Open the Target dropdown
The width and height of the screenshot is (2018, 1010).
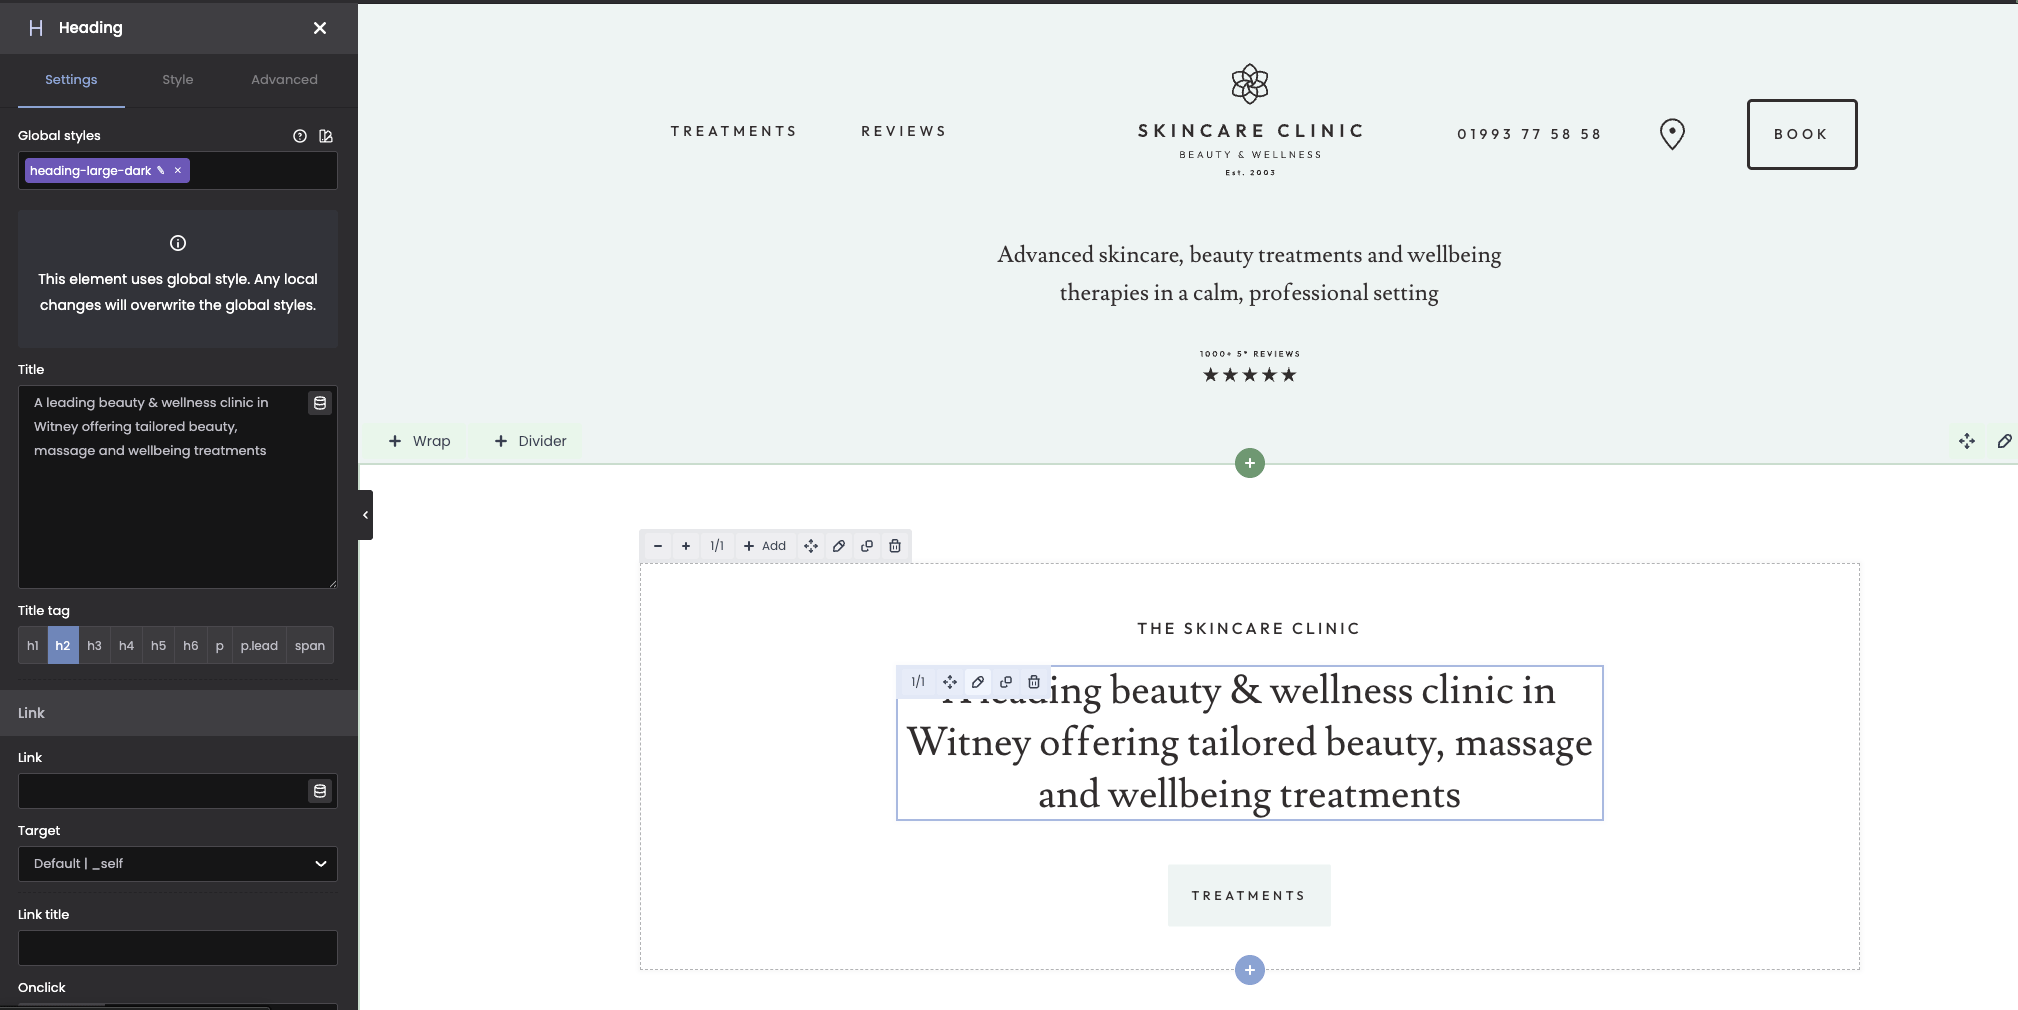(178, 864)
